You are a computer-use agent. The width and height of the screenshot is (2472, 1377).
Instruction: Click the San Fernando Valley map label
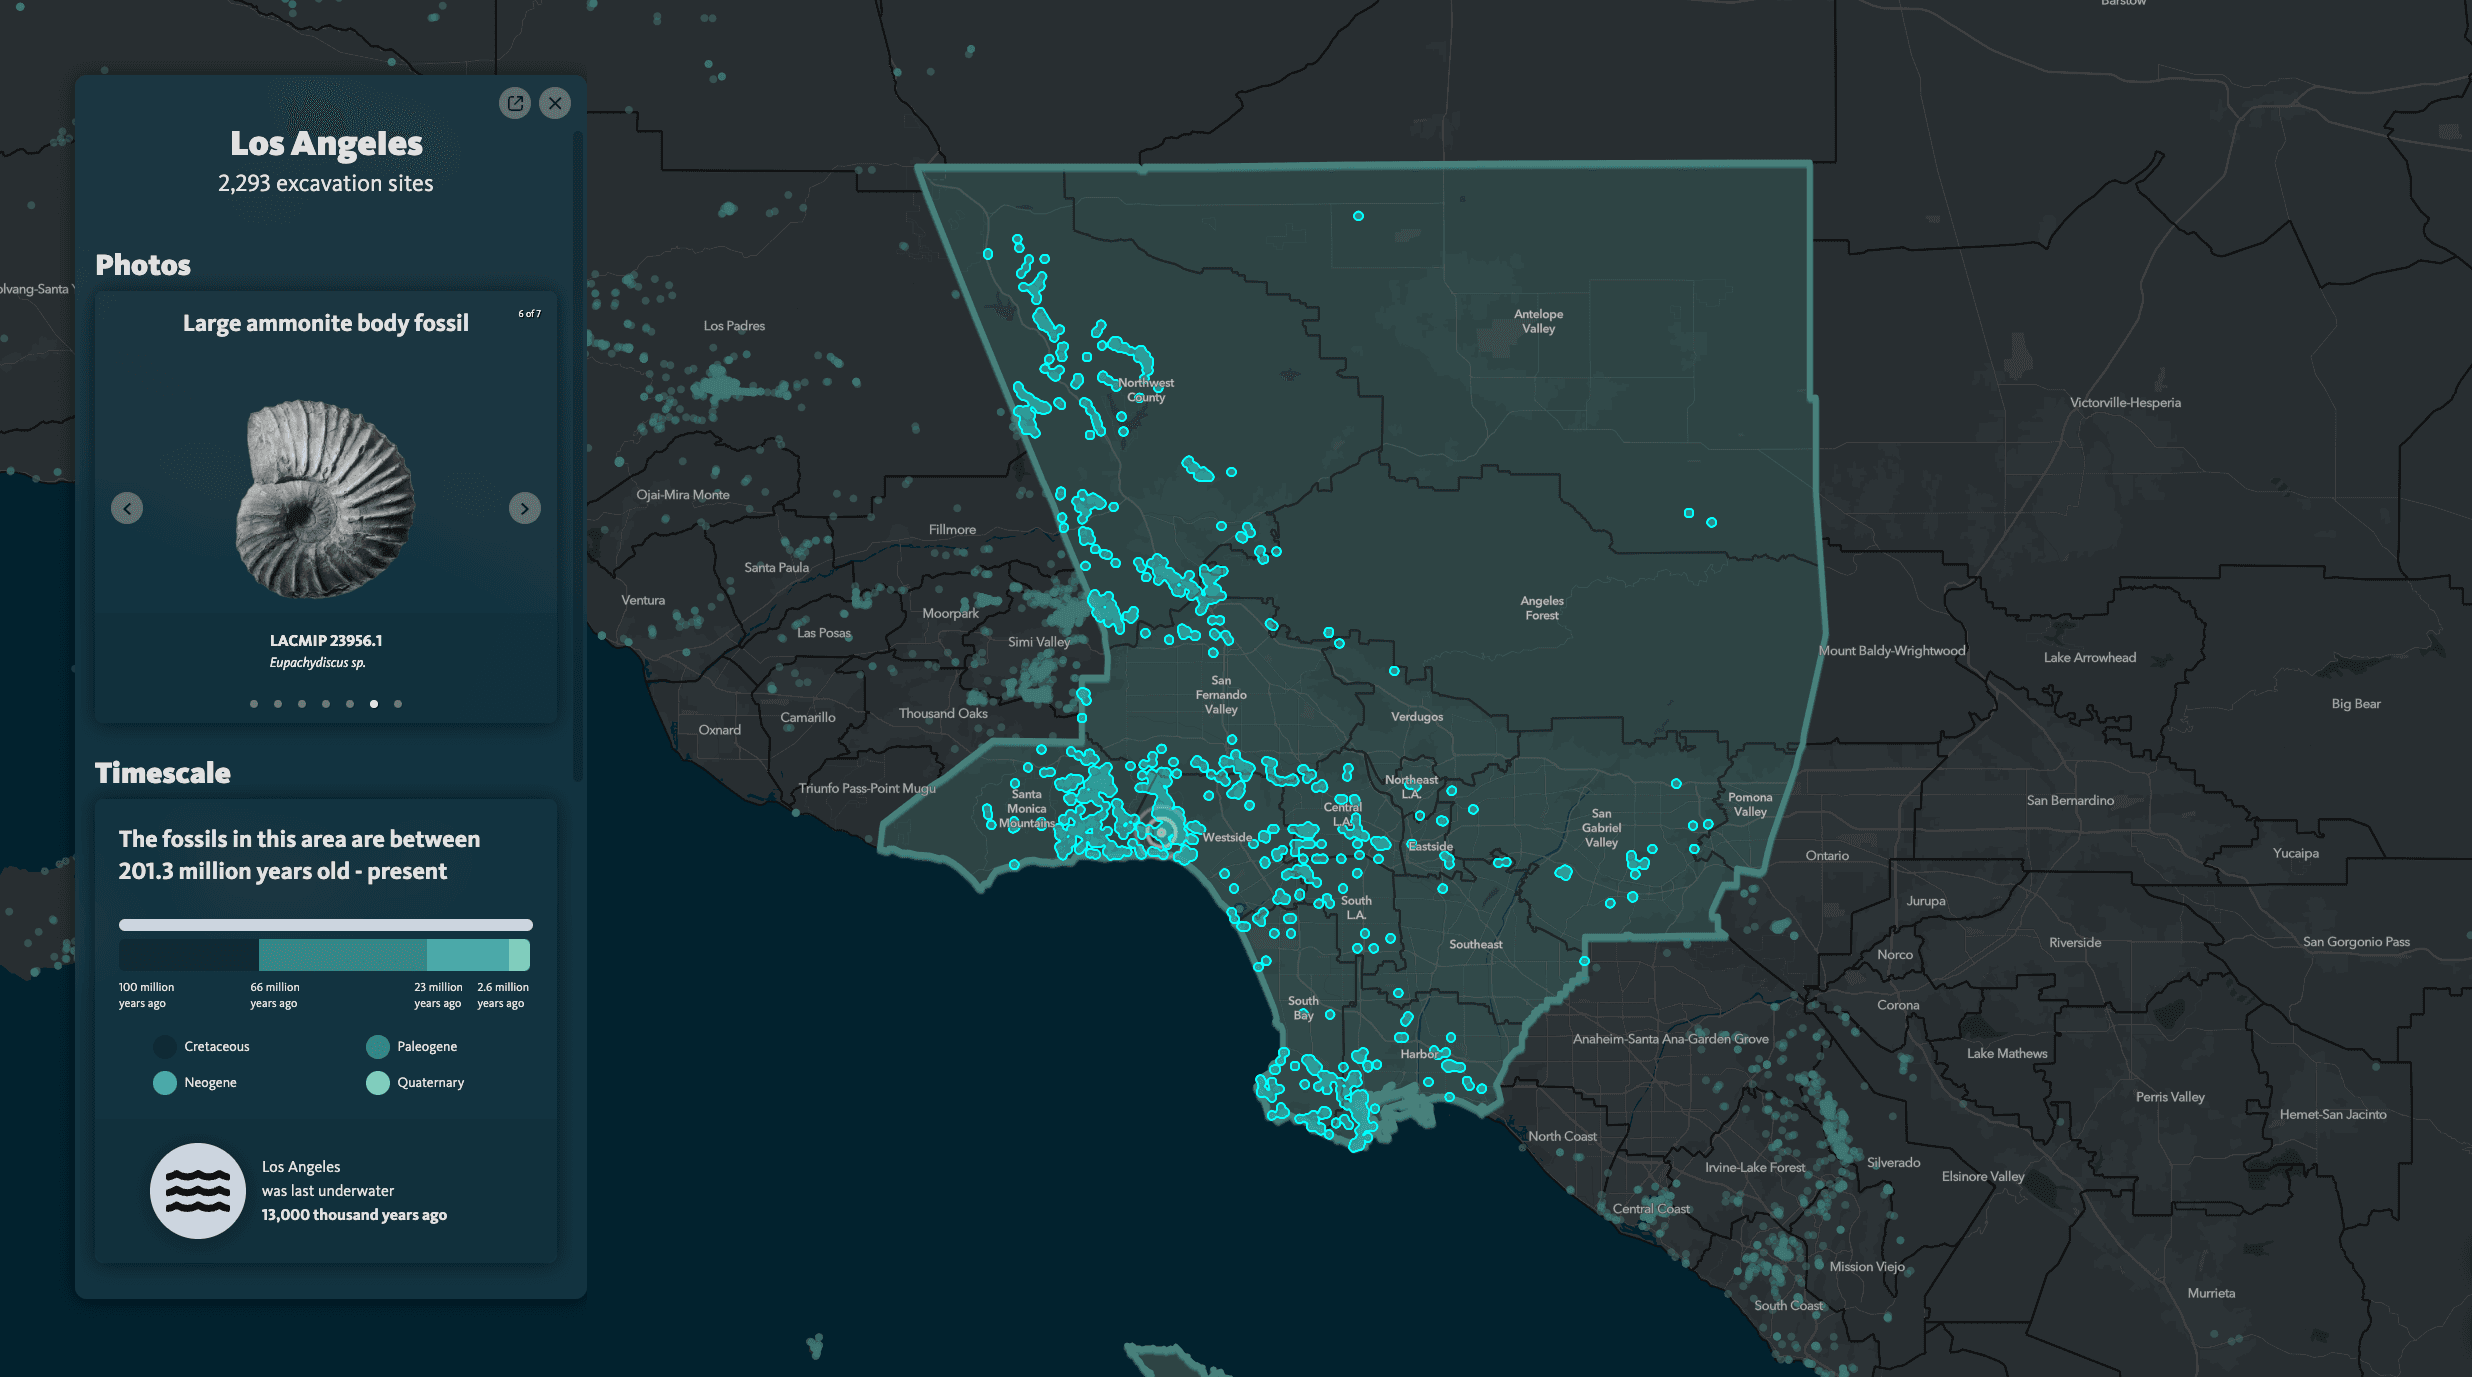pos(1221,695)
